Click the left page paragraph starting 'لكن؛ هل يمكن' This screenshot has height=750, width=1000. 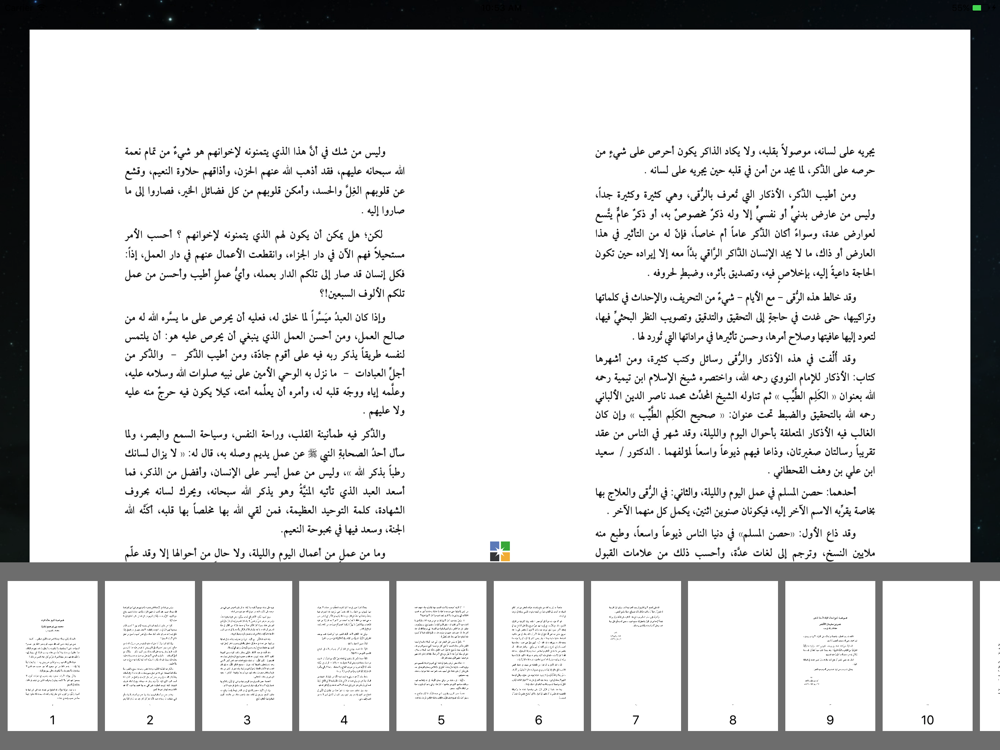click(x=265, y=264)
